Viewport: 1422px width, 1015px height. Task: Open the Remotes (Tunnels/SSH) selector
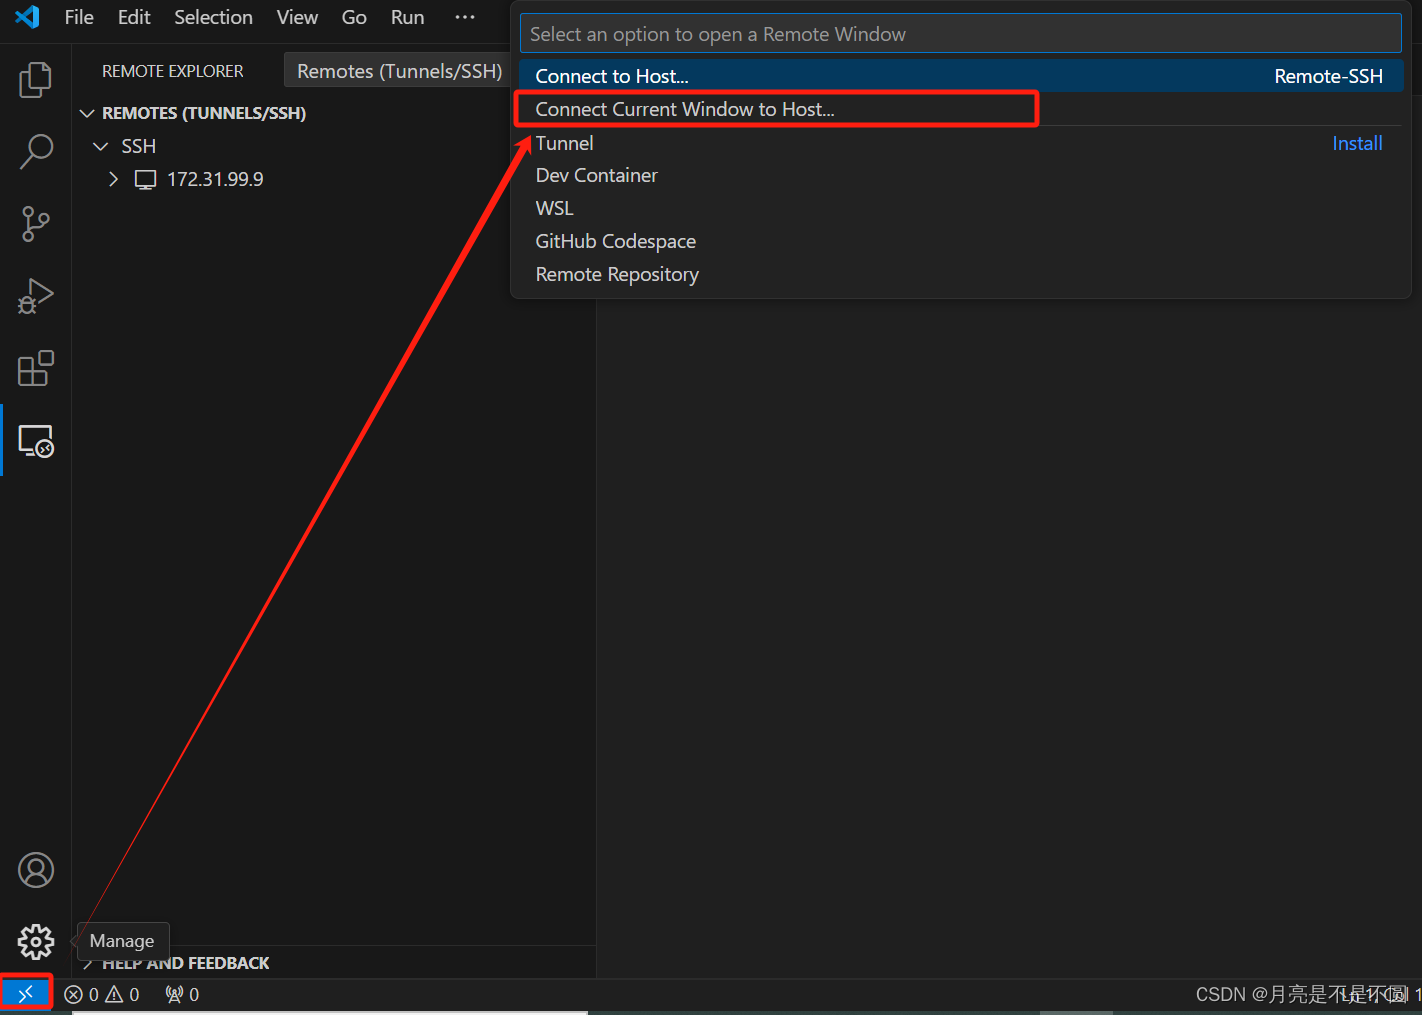pos(397,71)
